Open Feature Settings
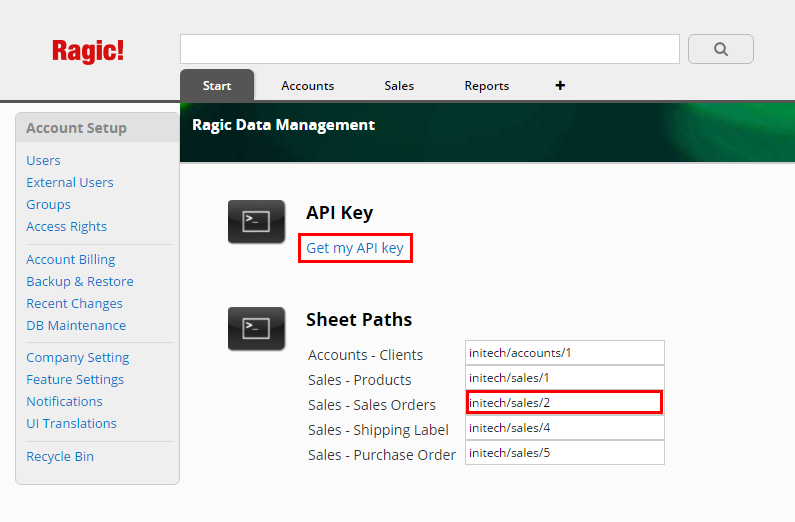This screenshot has height=522, width=795. (x=75, y=380)
